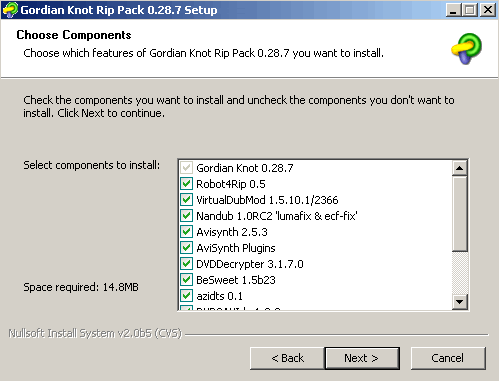Toggle the VirtualDubMod 1.5.10.1/2366 checkbox
The image size is (499, 381).
[x=186, y=200]
